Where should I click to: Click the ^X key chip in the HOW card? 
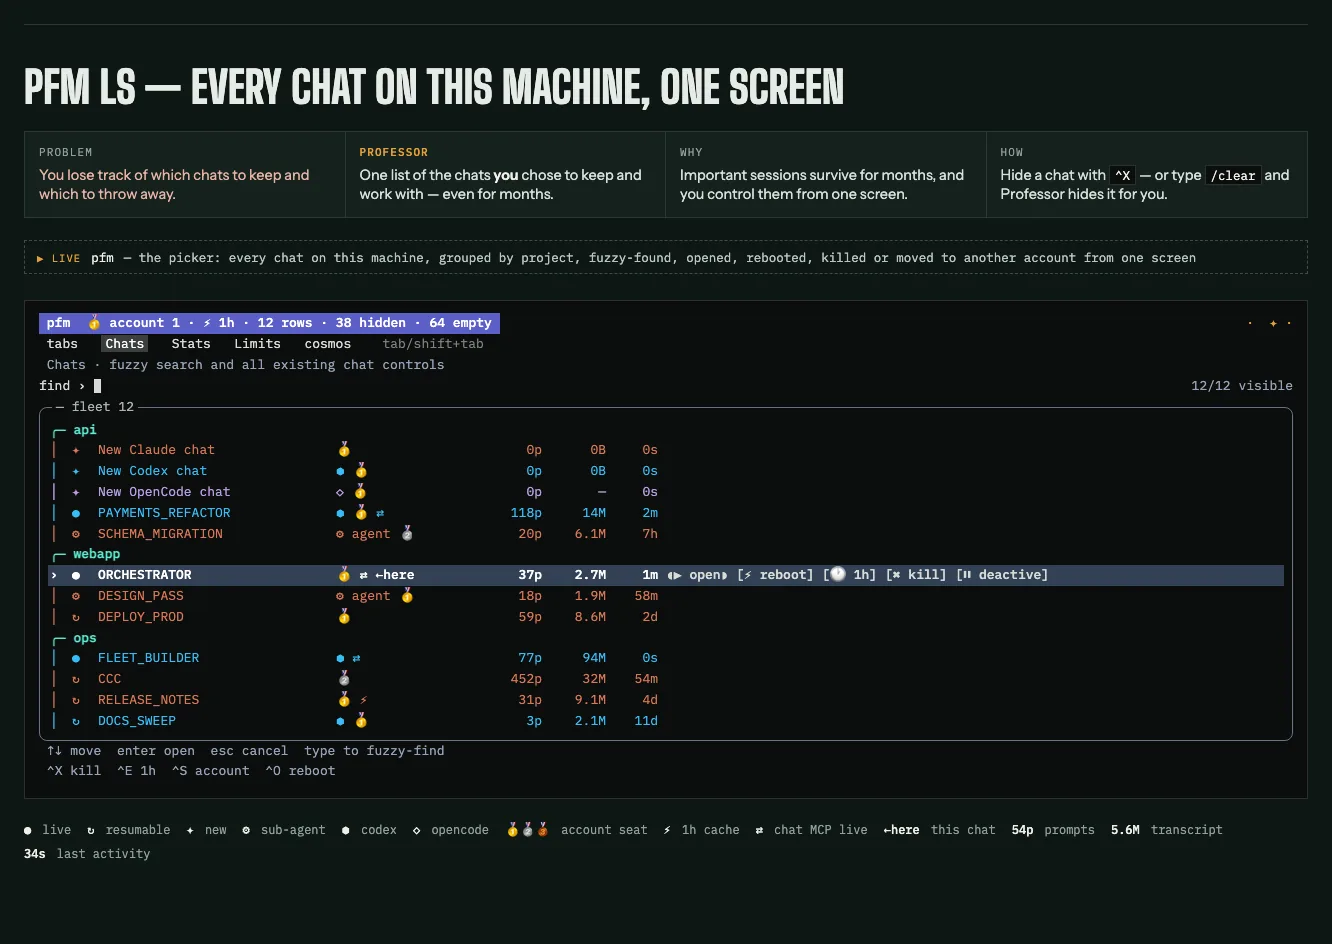point(1123,175)
